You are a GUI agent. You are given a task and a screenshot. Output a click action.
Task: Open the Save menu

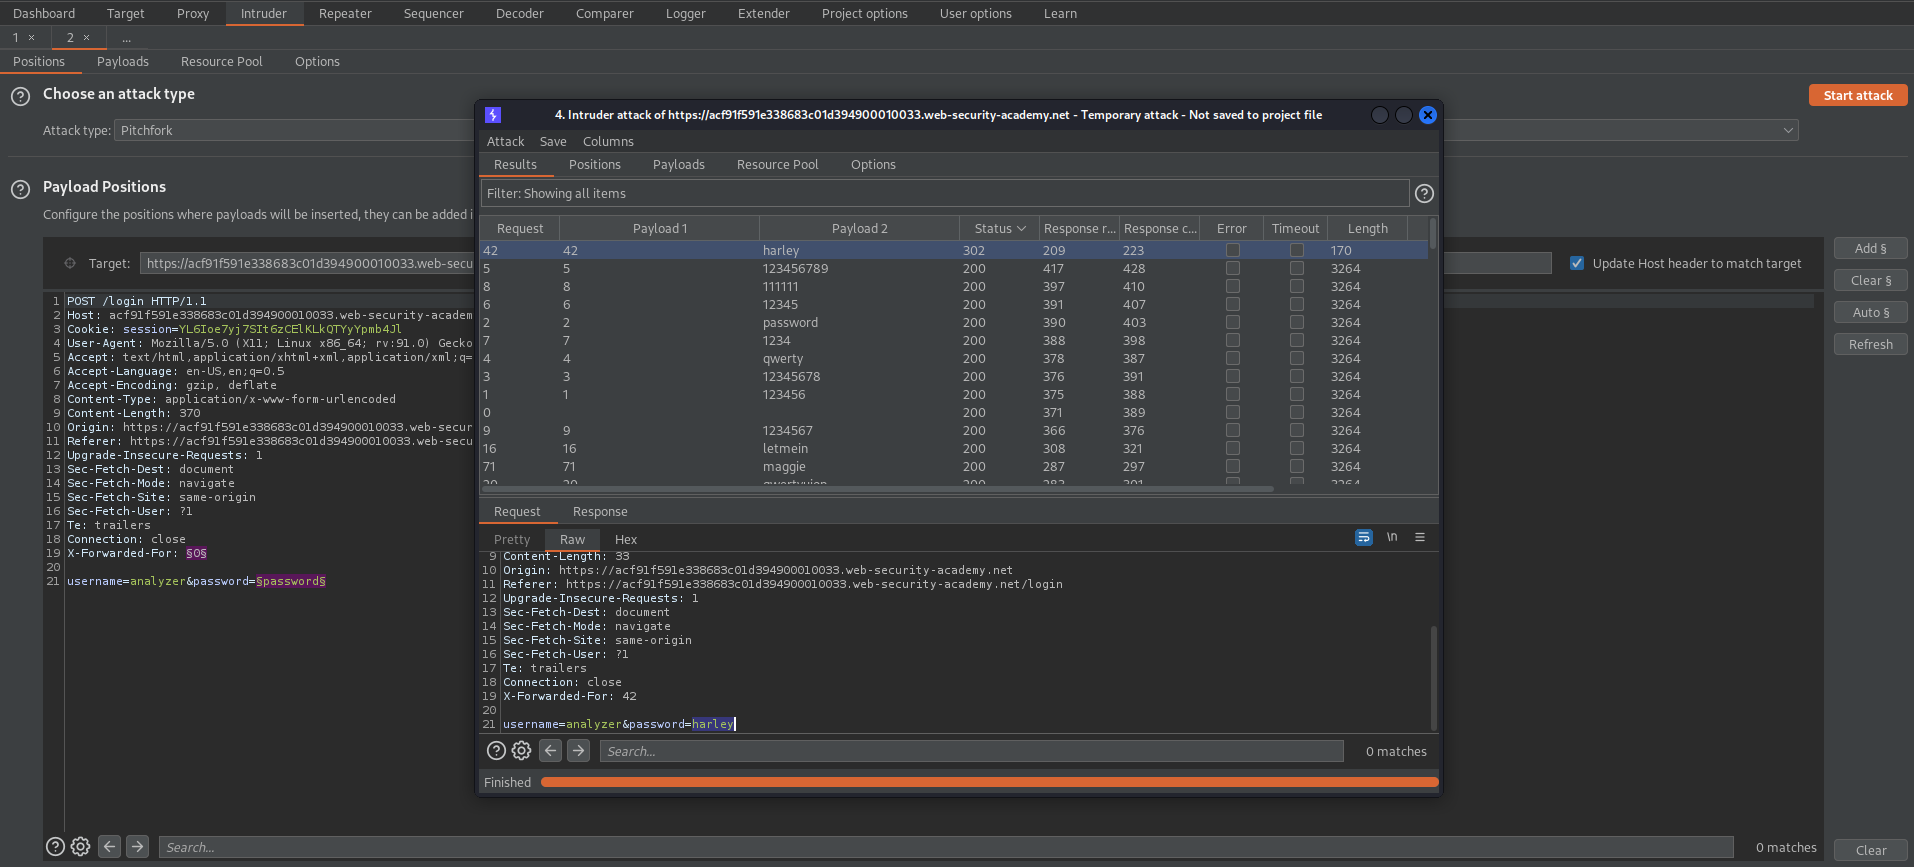click(553, 142)
